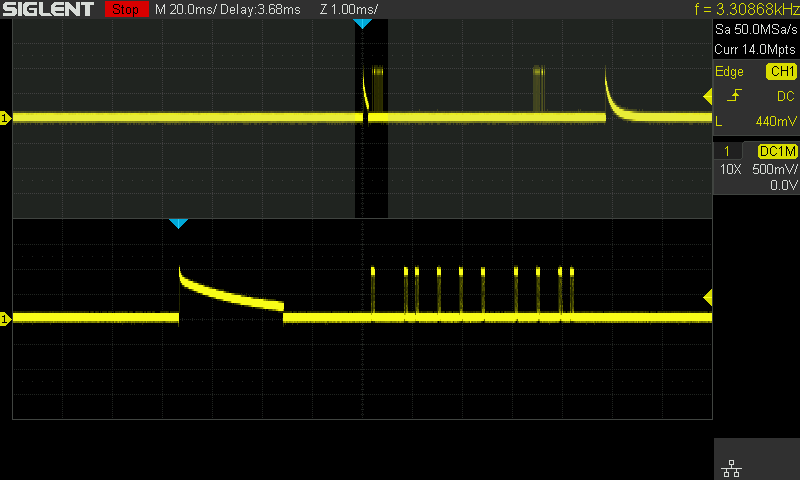
Task: Click the yellow trigger level arrow in the zoom window
Action: tap(707, 297)
